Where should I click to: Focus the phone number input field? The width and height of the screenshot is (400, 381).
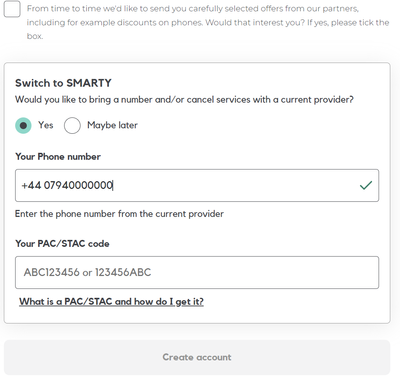click(x=197, y=185)
